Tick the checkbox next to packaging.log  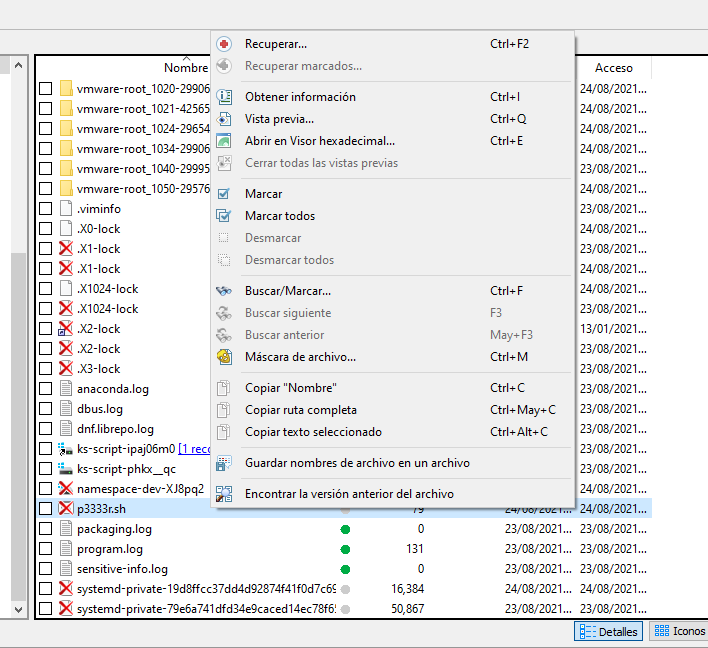point(46,529)
